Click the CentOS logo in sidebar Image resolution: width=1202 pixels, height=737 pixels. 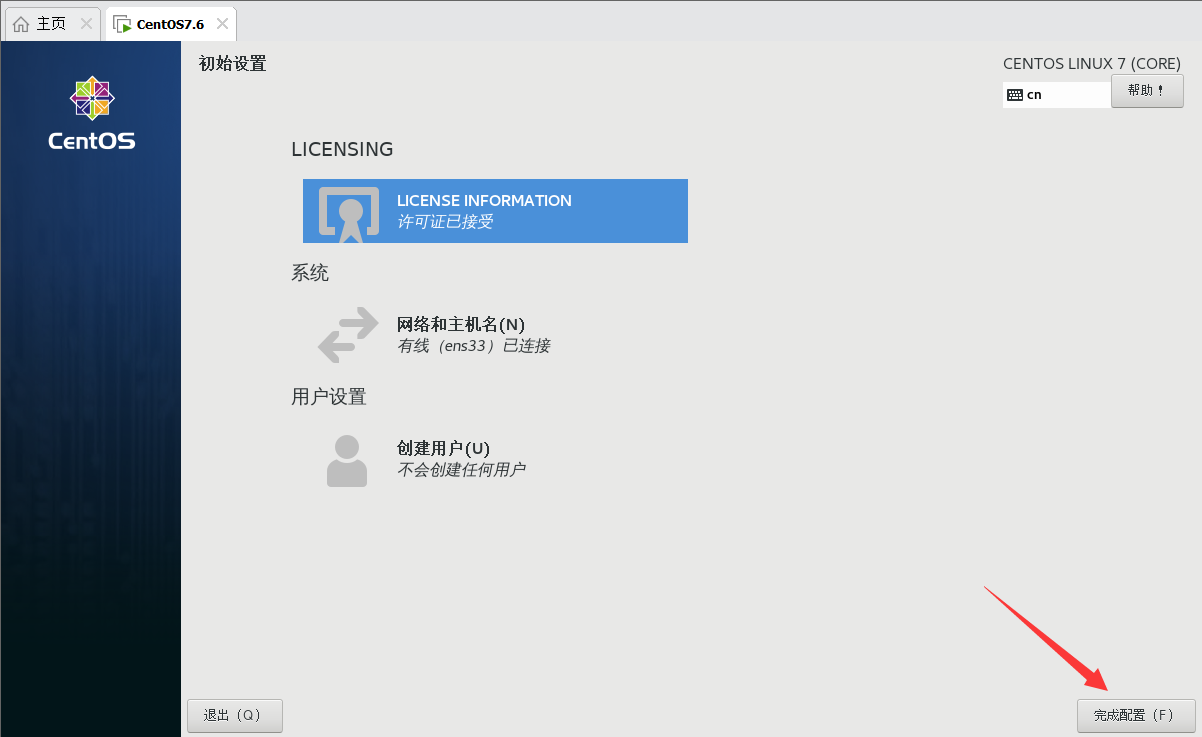92,113
